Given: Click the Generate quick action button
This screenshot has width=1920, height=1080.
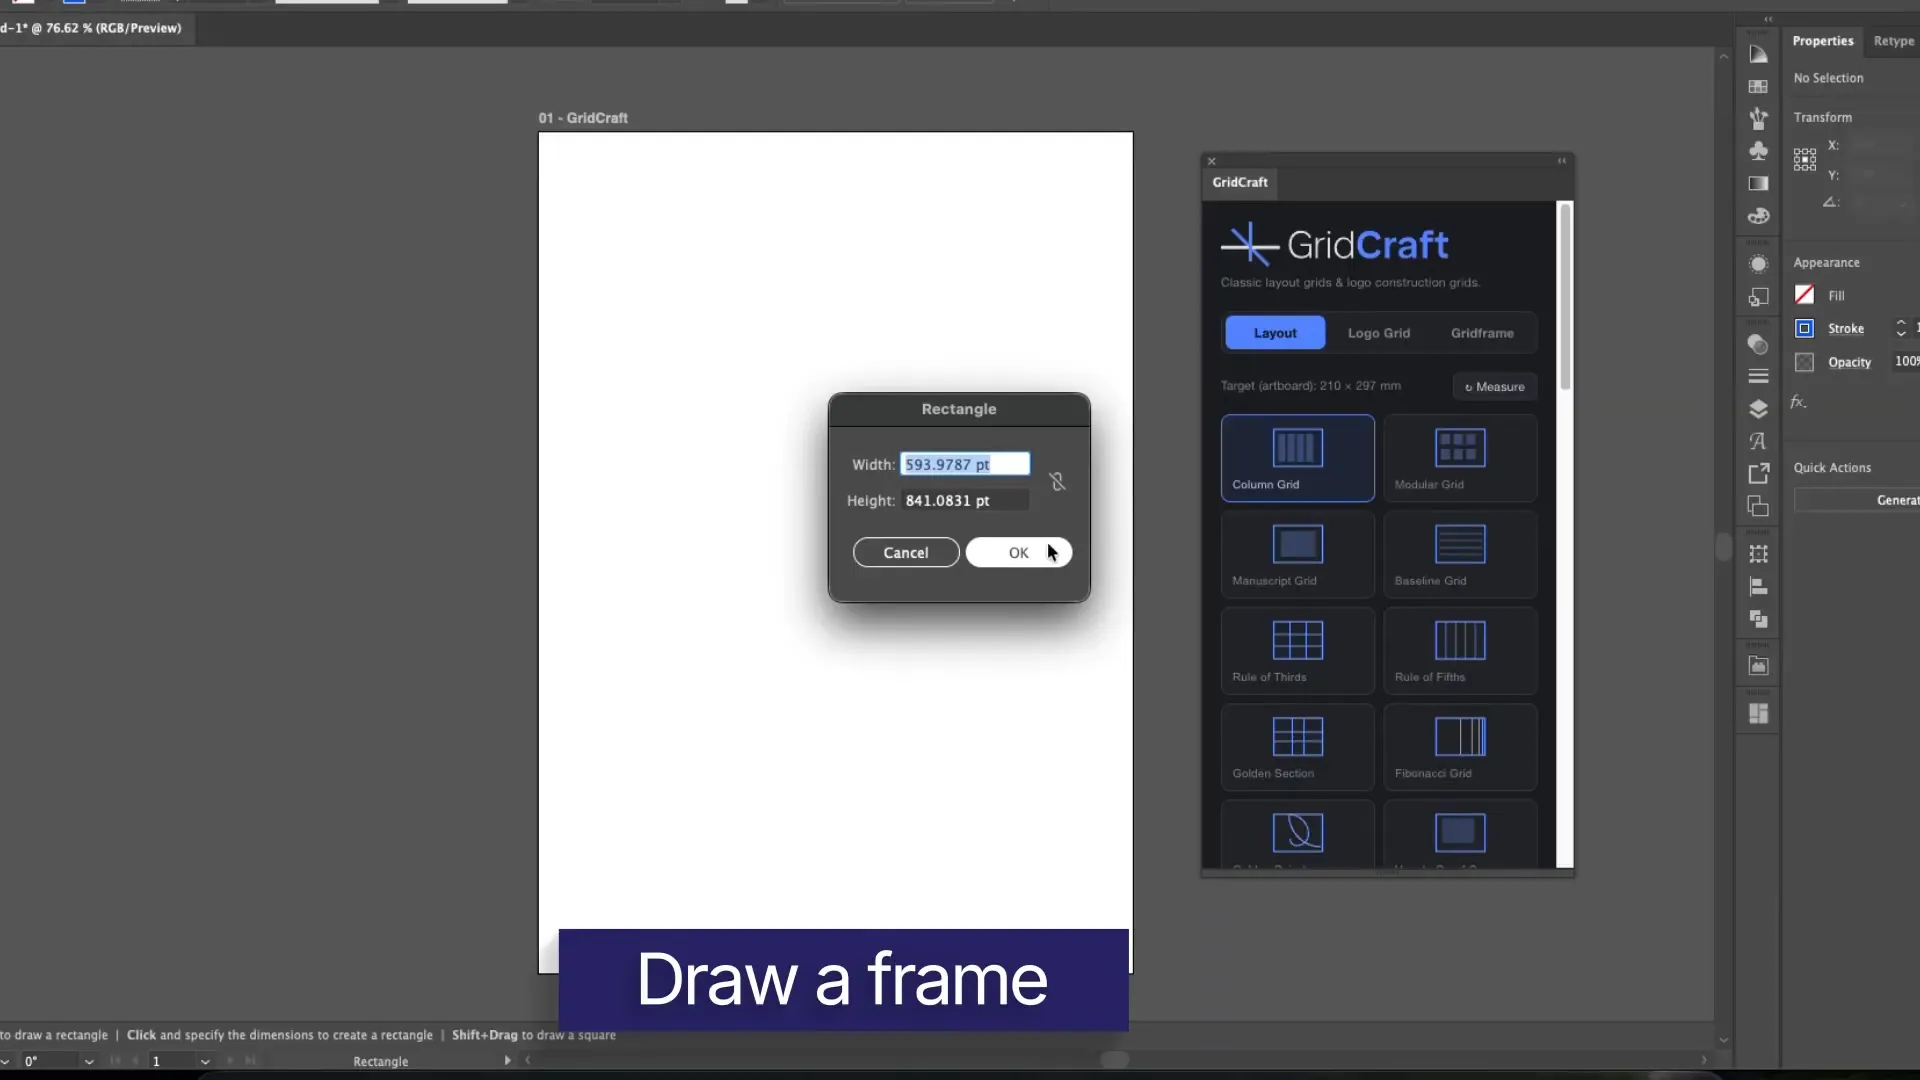Looking at the screenshot, I should click(1857, 500).
